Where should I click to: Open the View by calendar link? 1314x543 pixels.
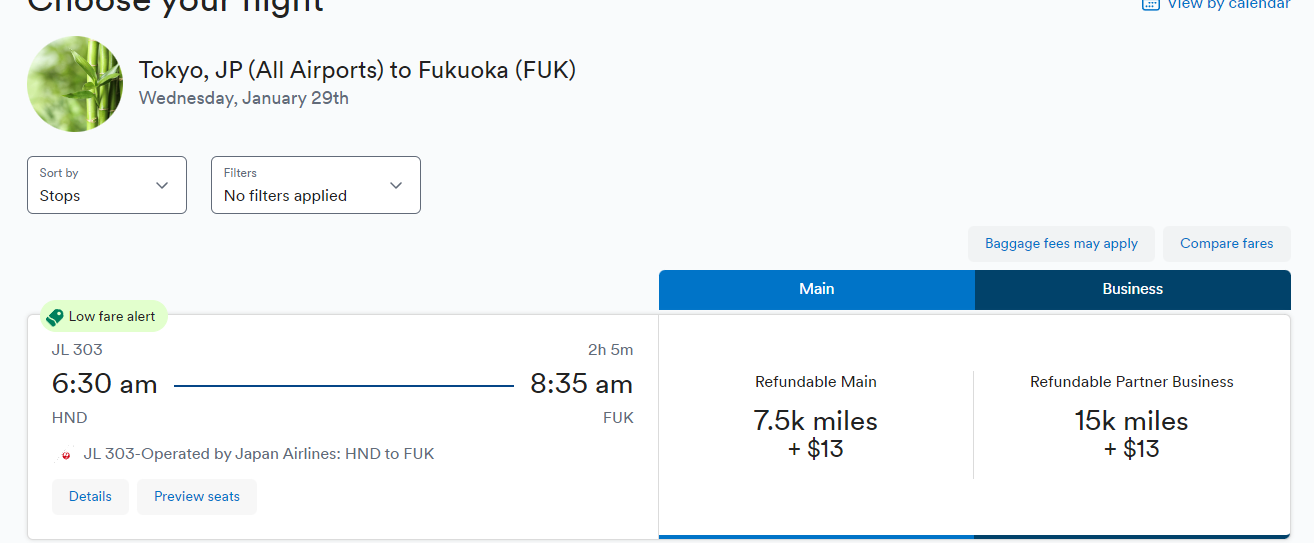coord(1228,5)
